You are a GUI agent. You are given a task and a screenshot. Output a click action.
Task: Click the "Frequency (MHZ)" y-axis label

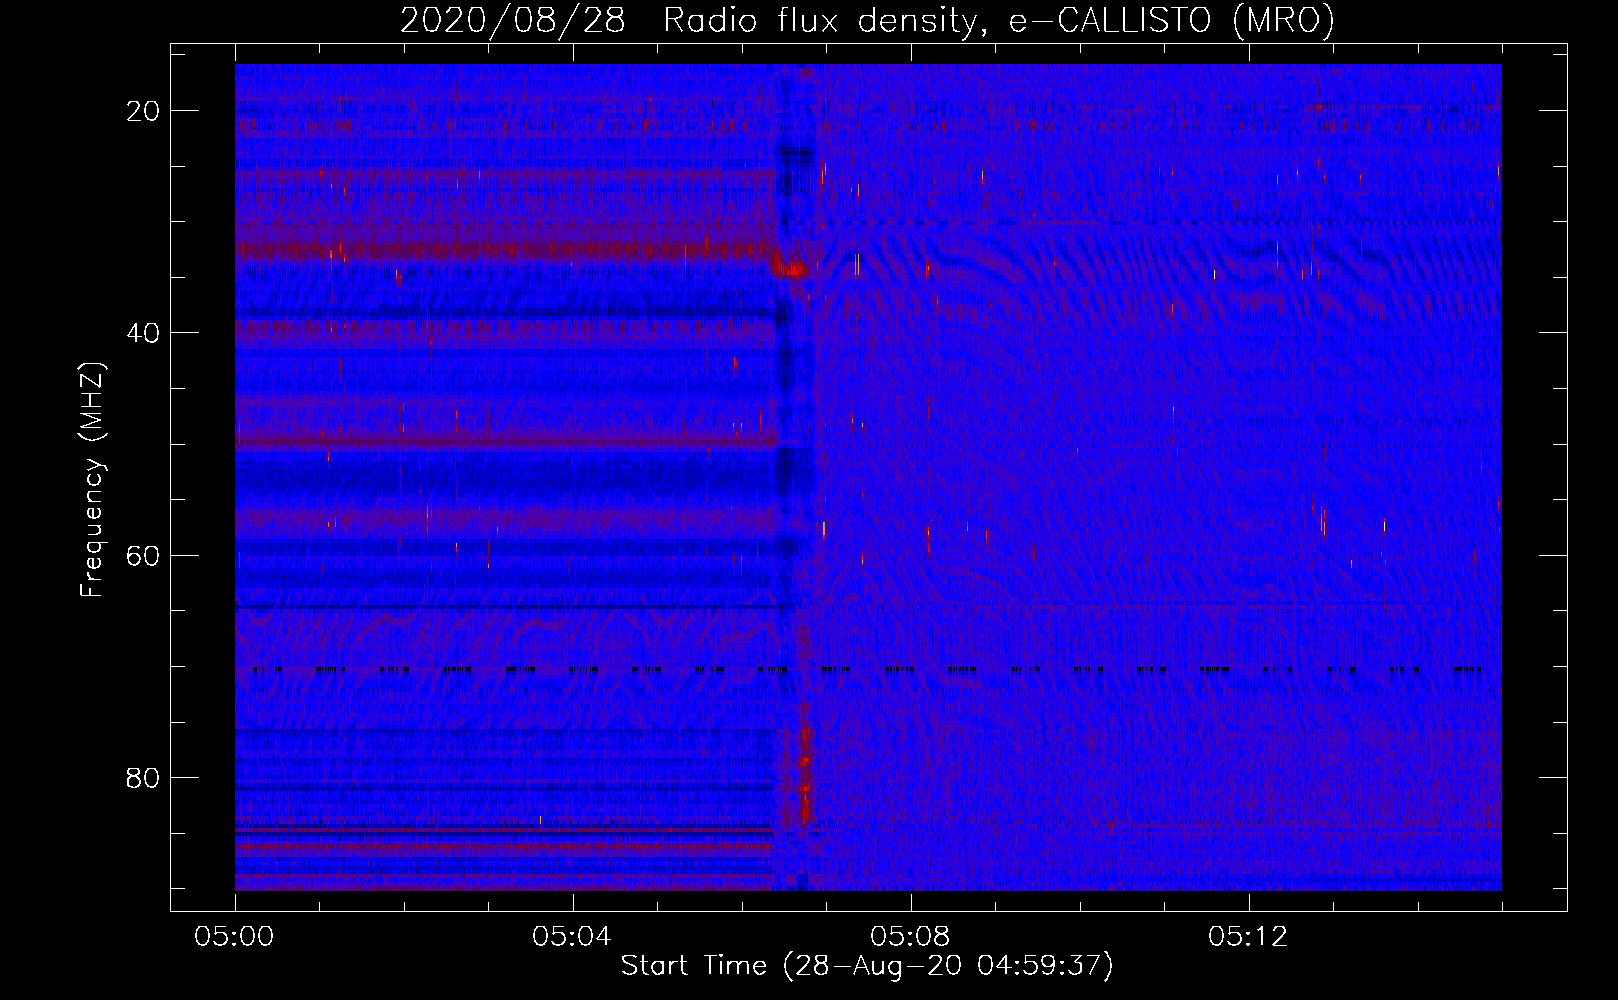click(92, 480)
